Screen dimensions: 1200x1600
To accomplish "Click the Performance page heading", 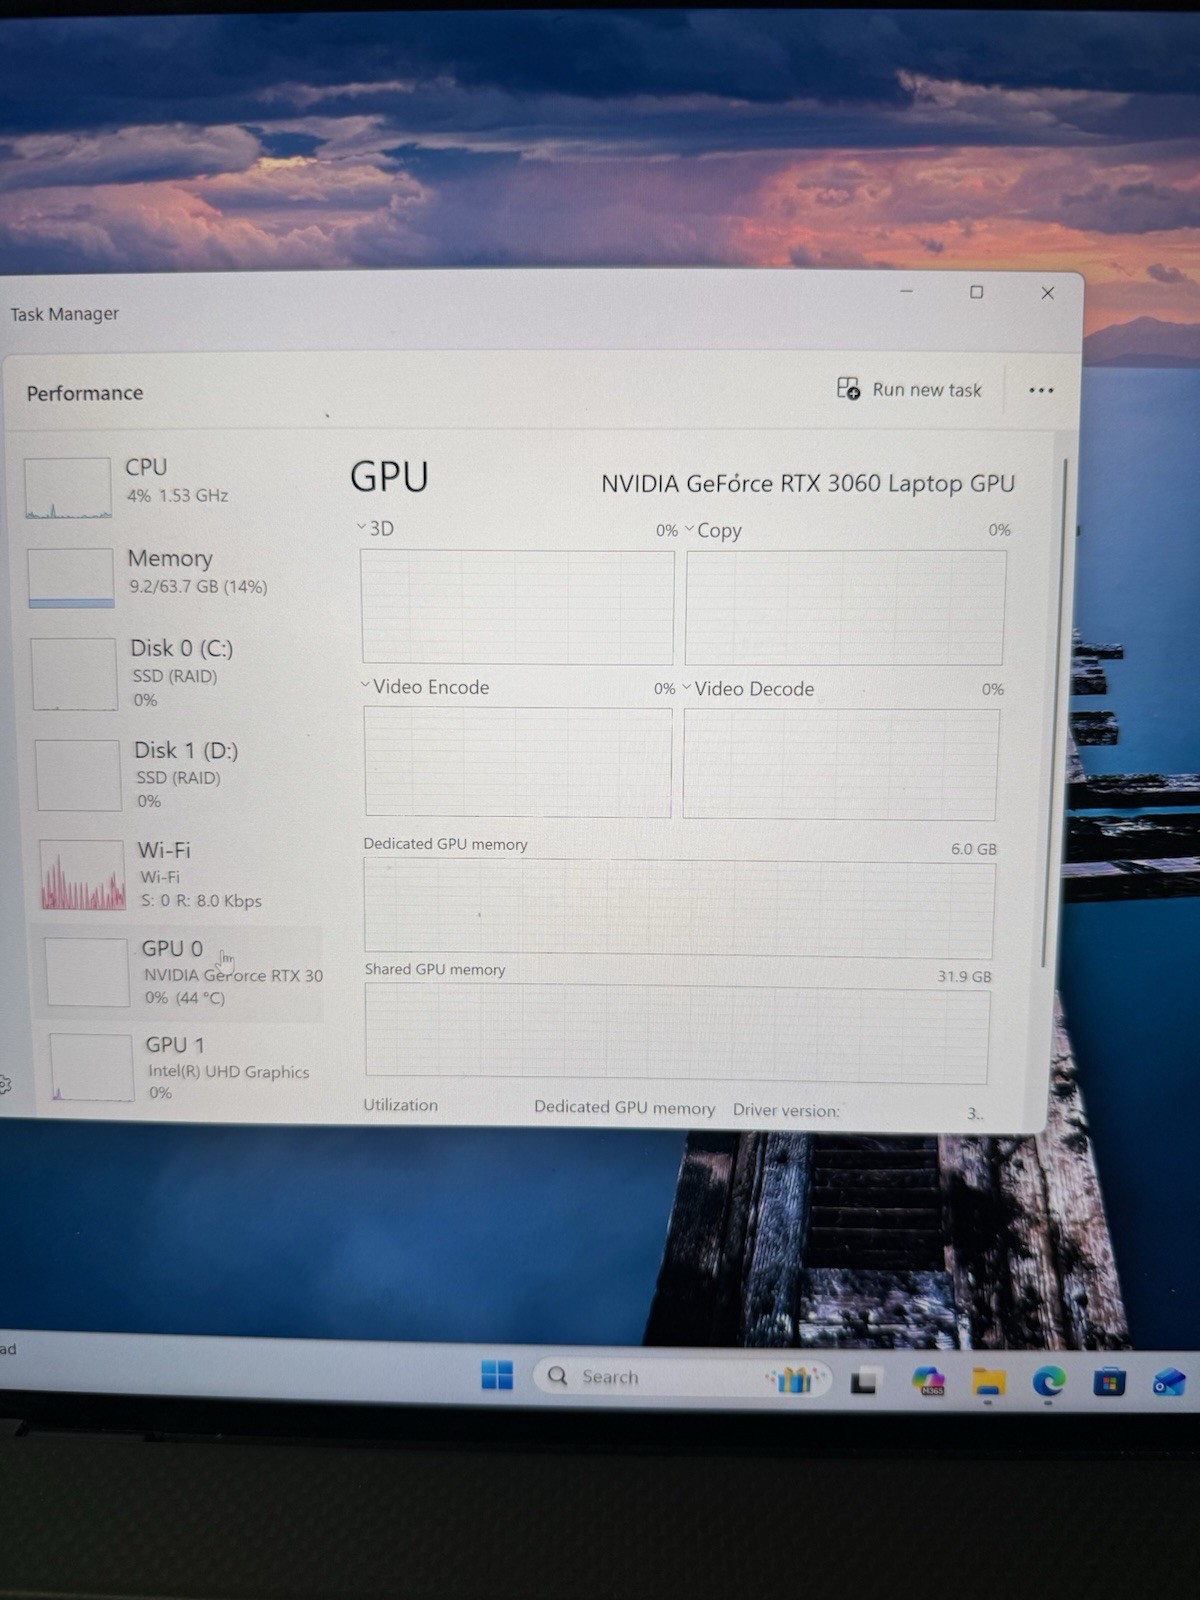I will click(x=85, y=393).
